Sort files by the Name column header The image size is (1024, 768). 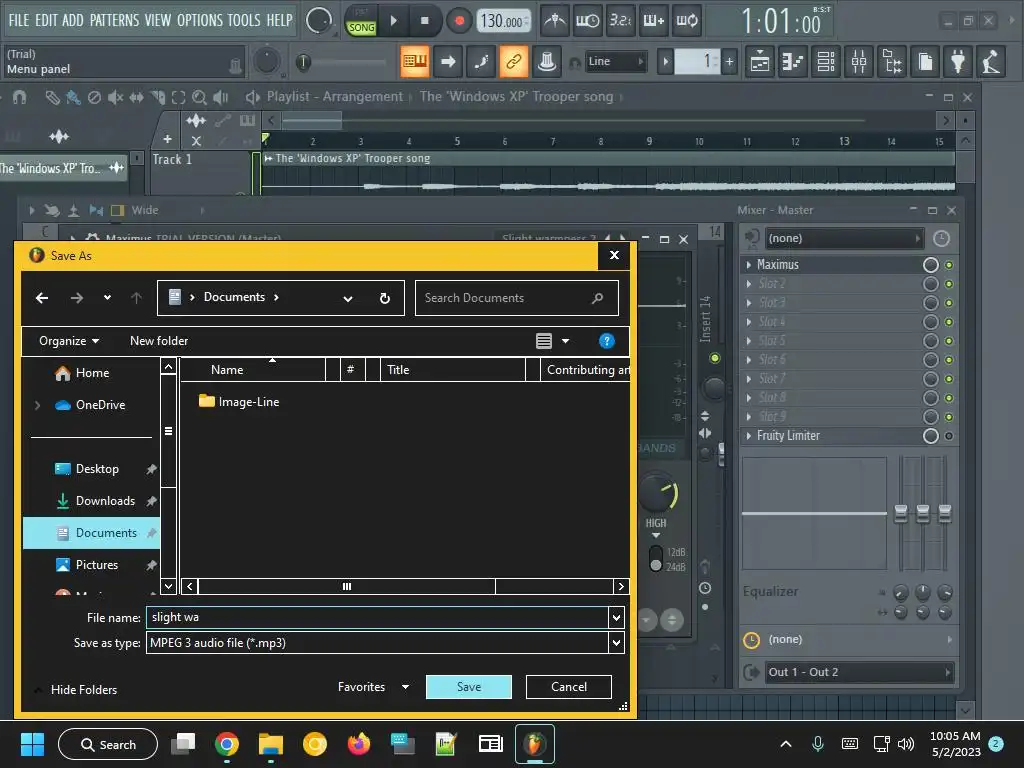(253, 370)
